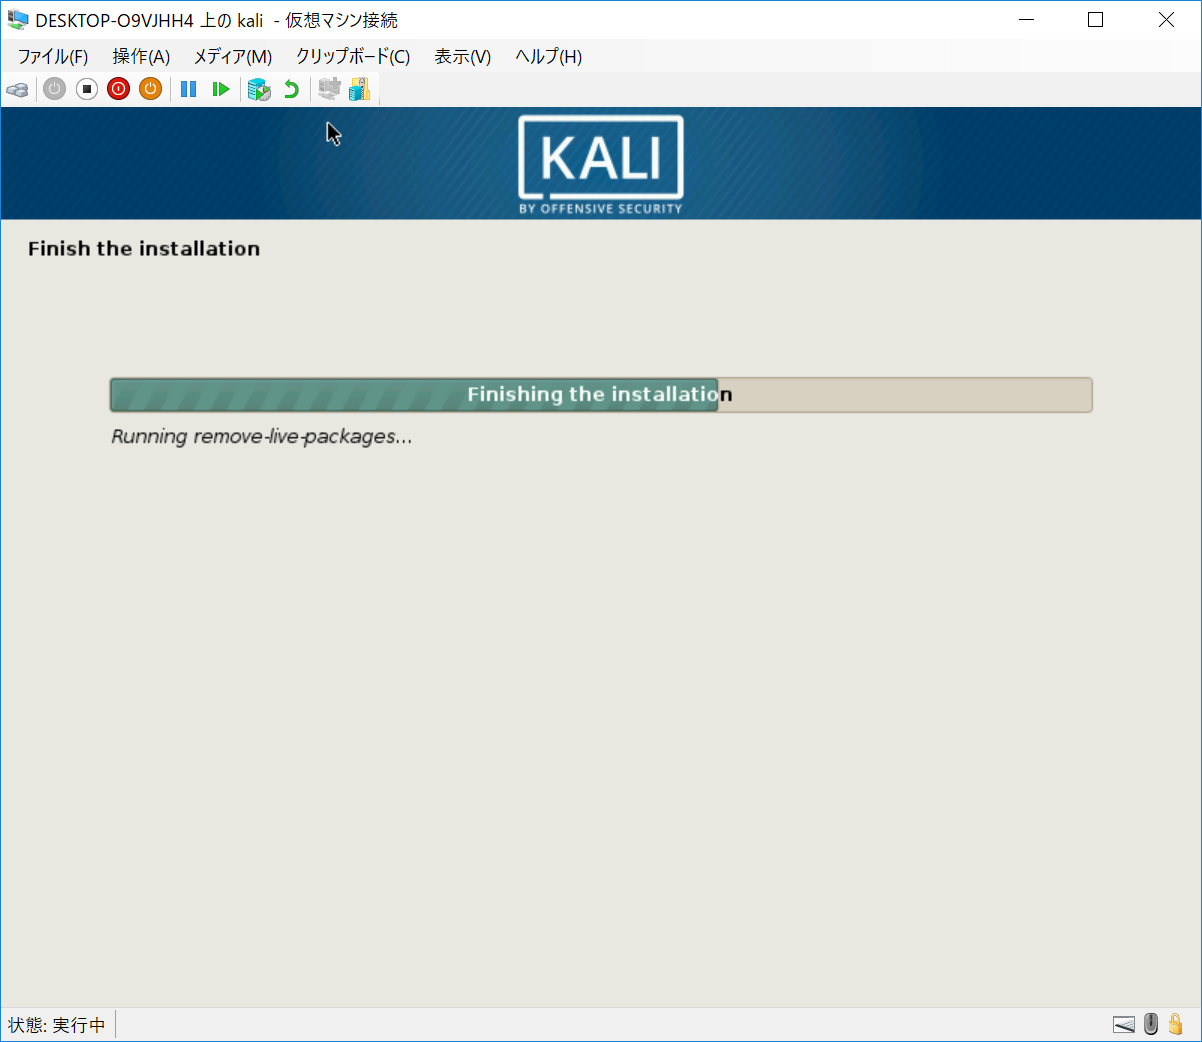
Task: Send Ctrl+Alt+Del using the toolbar icon
Action: pos(18,90)
